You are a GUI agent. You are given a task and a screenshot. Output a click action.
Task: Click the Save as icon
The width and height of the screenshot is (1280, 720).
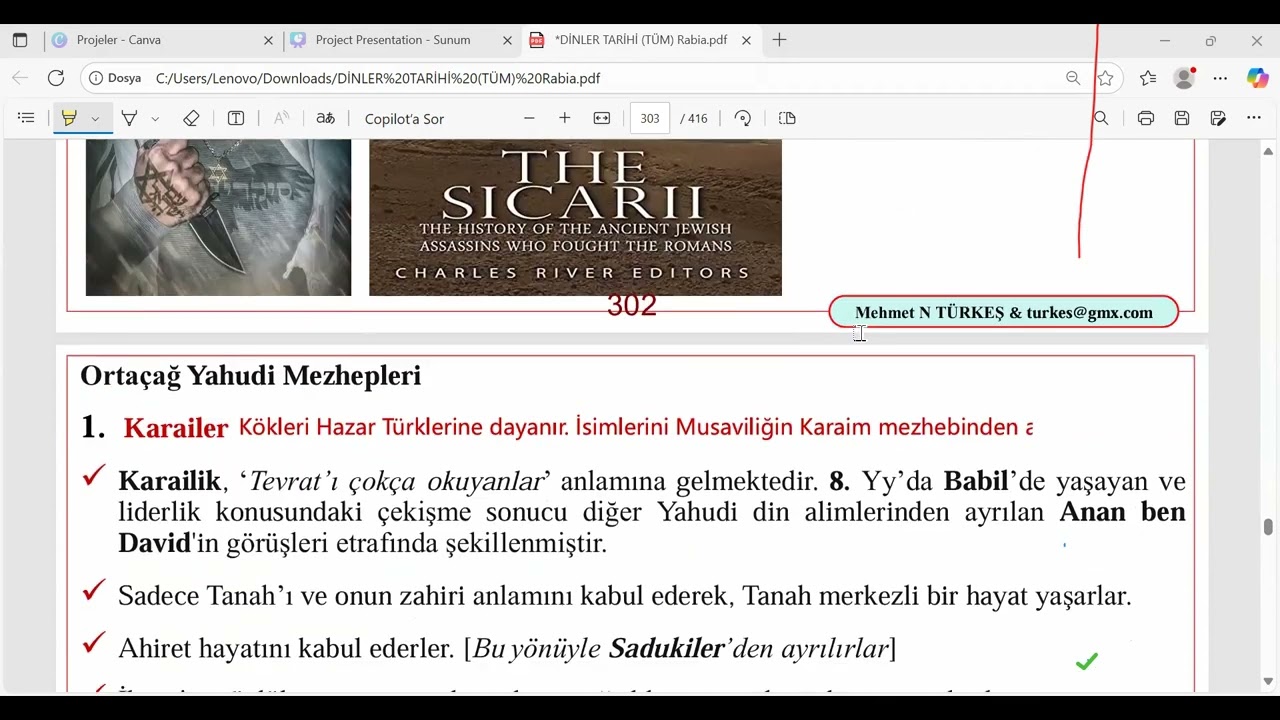click(x=1218, y=118)
